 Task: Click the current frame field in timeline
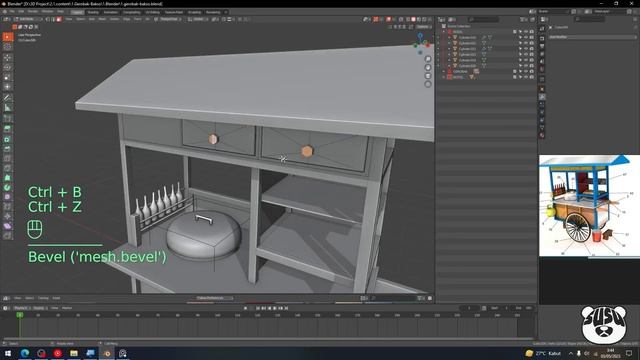click(x=469, y=308)
